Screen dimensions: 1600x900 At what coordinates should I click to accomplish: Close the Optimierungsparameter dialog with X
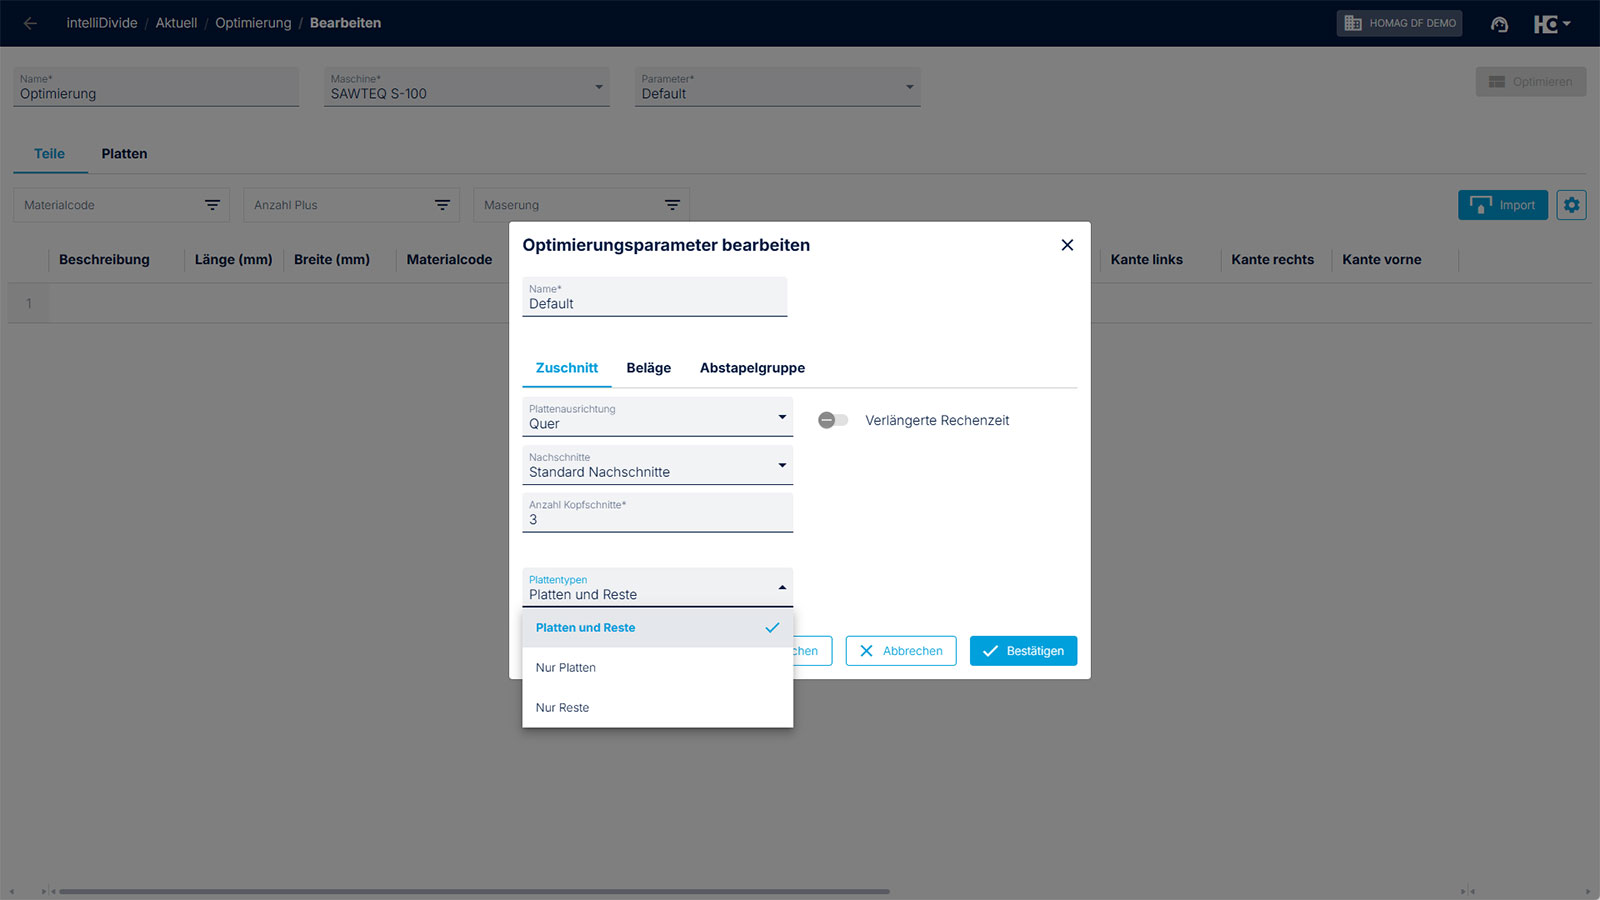1067,245
